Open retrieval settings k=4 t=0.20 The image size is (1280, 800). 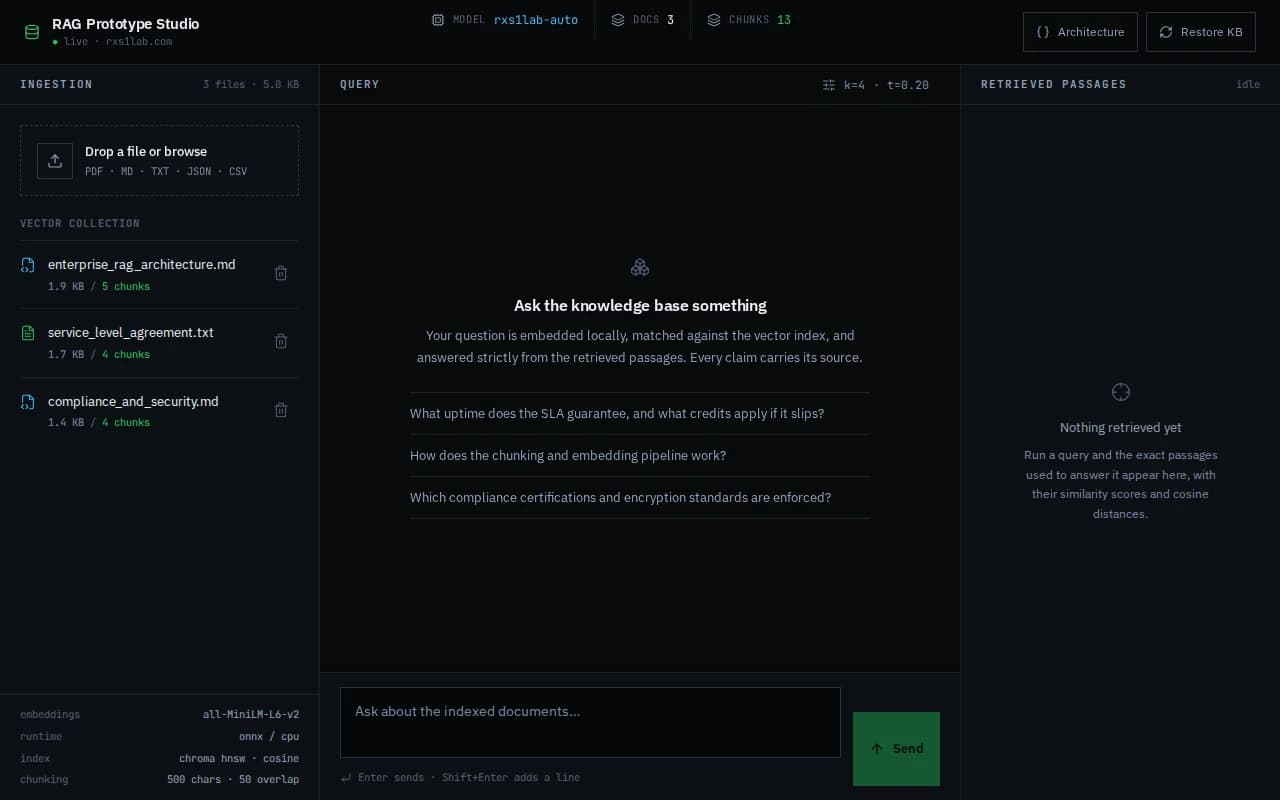click(x=876, y=85)
